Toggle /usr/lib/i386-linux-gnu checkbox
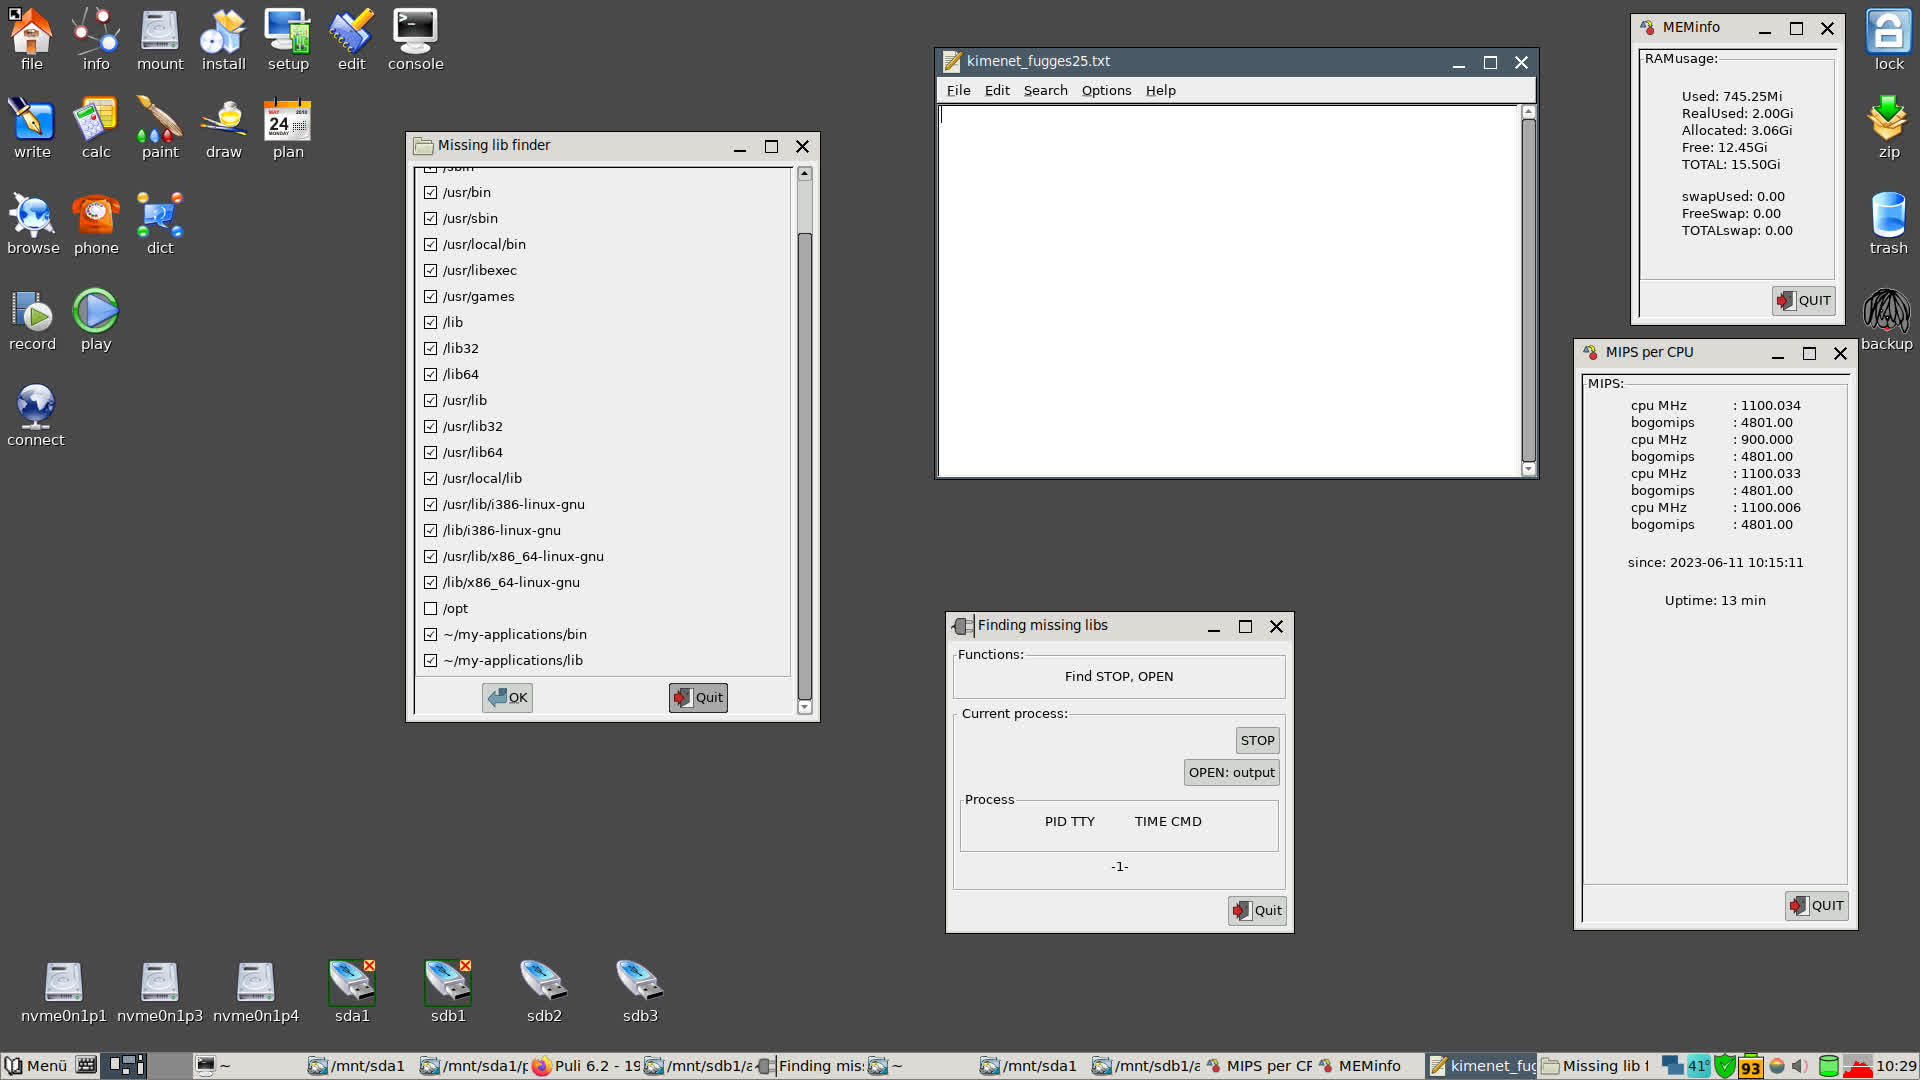Screen dimensions: 1920x1080 pos(430,504)
